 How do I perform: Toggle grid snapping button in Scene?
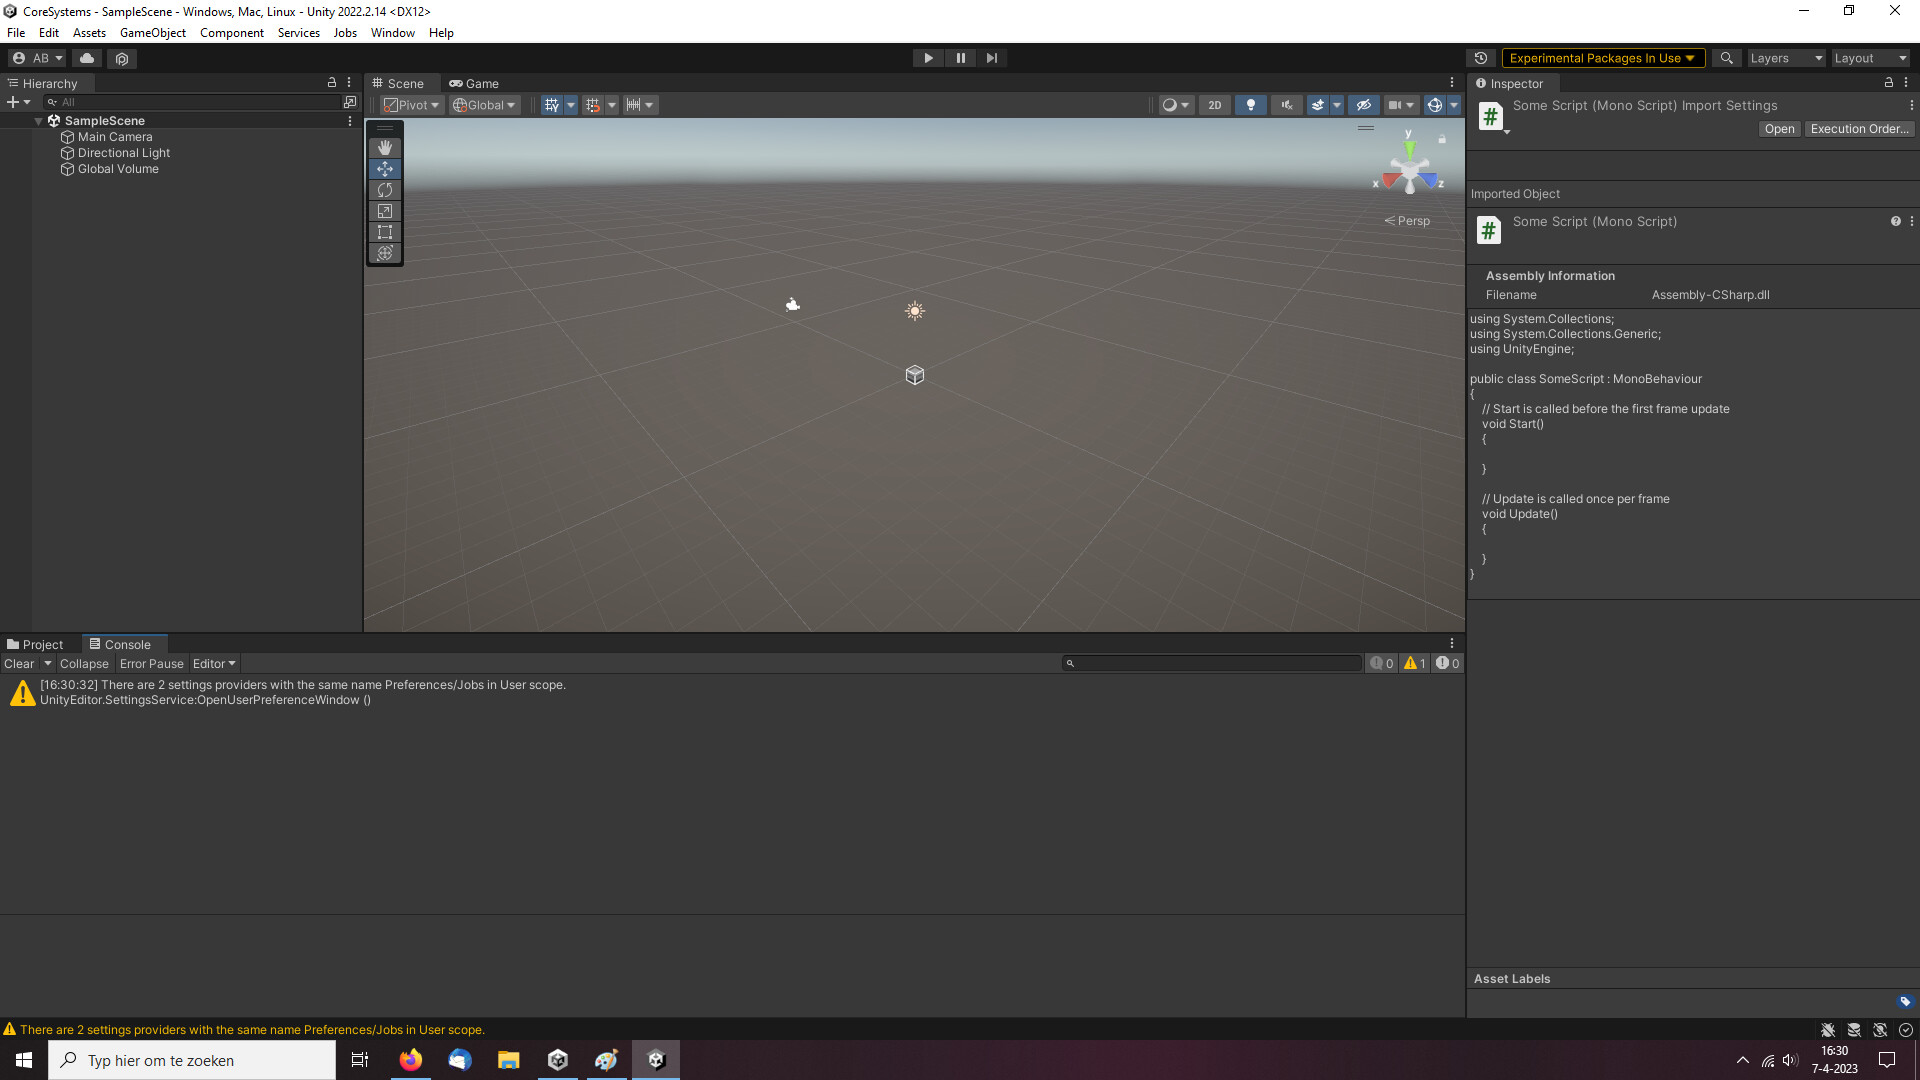coord(593,105)
